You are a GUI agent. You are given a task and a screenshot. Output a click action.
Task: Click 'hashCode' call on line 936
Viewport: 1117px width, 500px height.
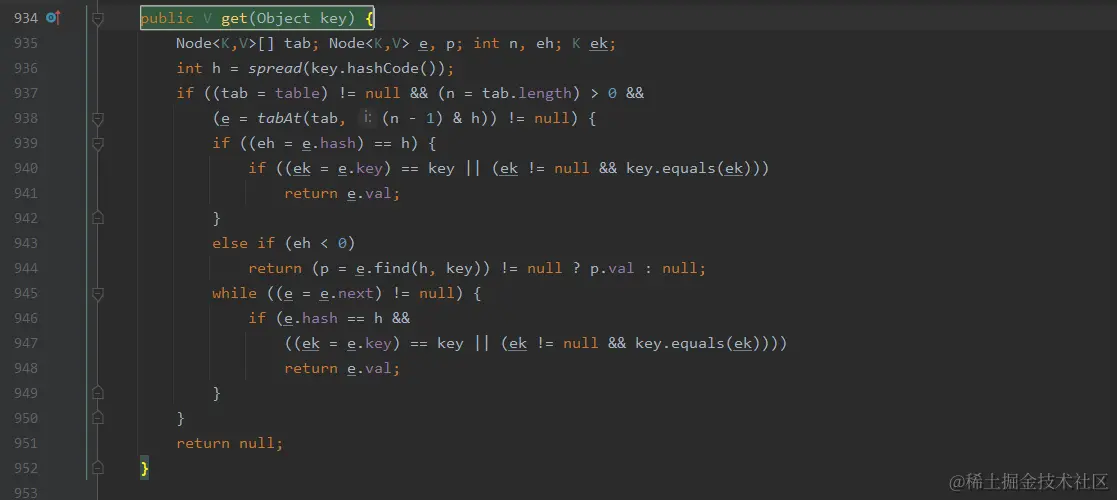[x=383, y=68]
